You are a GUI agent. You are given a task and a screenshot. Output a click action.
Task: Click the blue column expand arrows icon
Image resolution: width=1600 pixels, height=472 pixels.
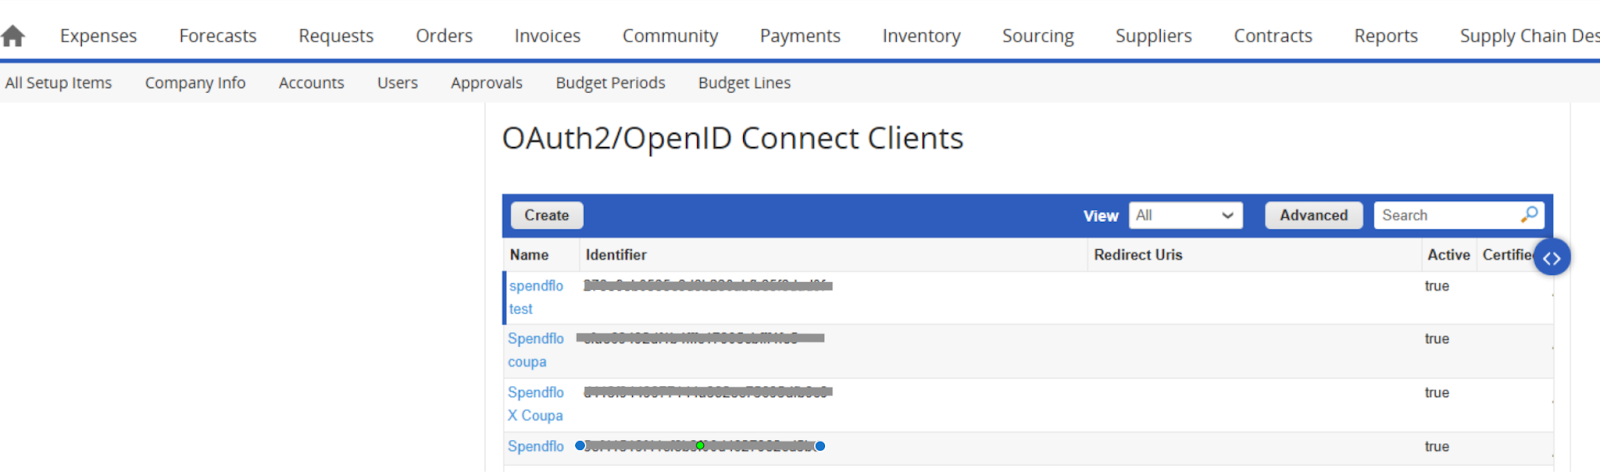pos(1551,258)
